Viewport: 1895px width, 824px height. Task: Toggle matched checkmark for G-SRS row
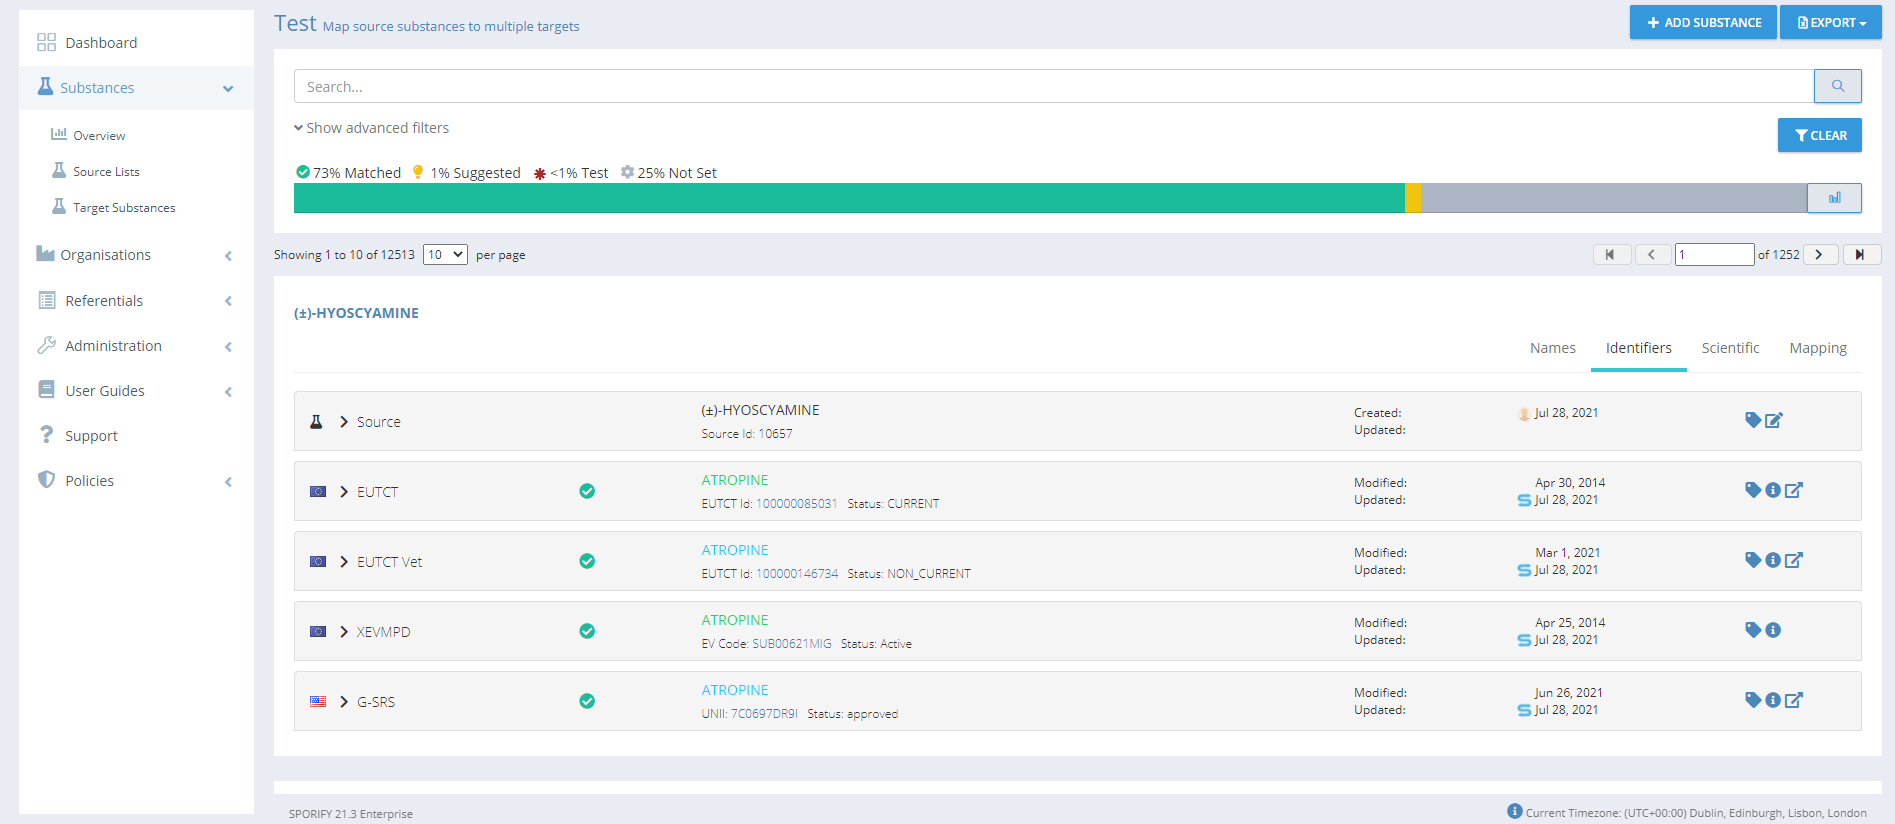coord(587,701)
